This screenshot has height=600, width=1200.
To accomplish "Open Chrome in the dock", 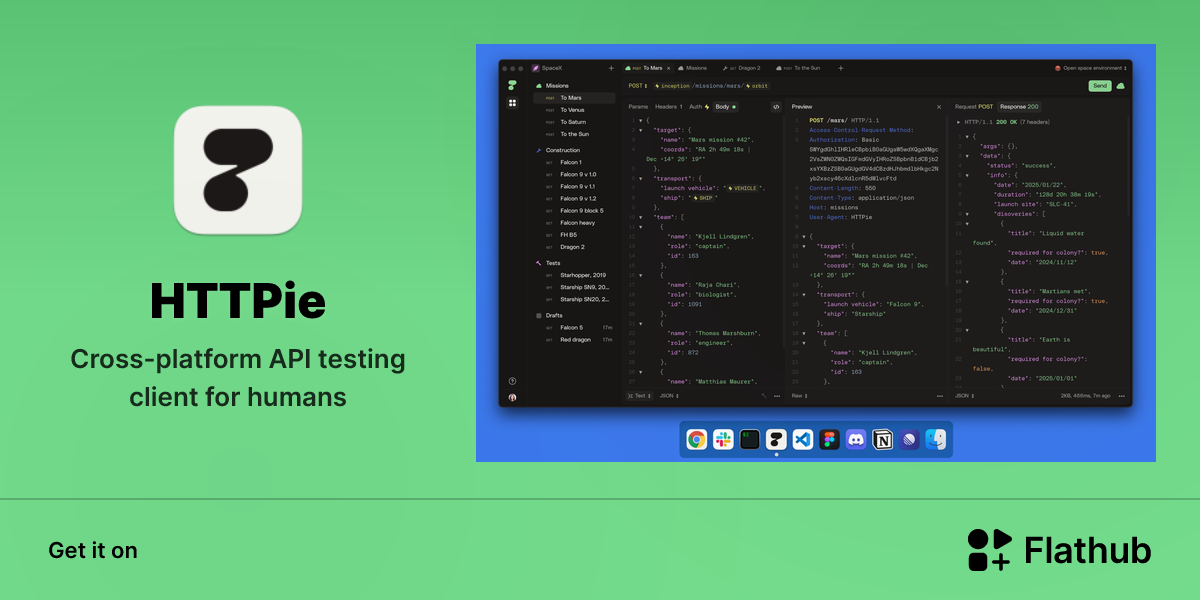I will pos(697,439).
